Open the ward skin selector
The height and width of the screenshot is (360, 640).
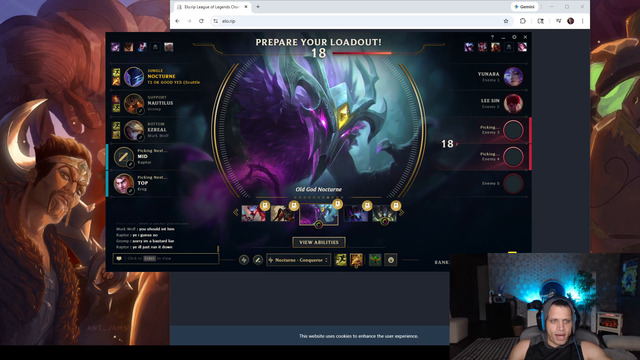point(375,260)
